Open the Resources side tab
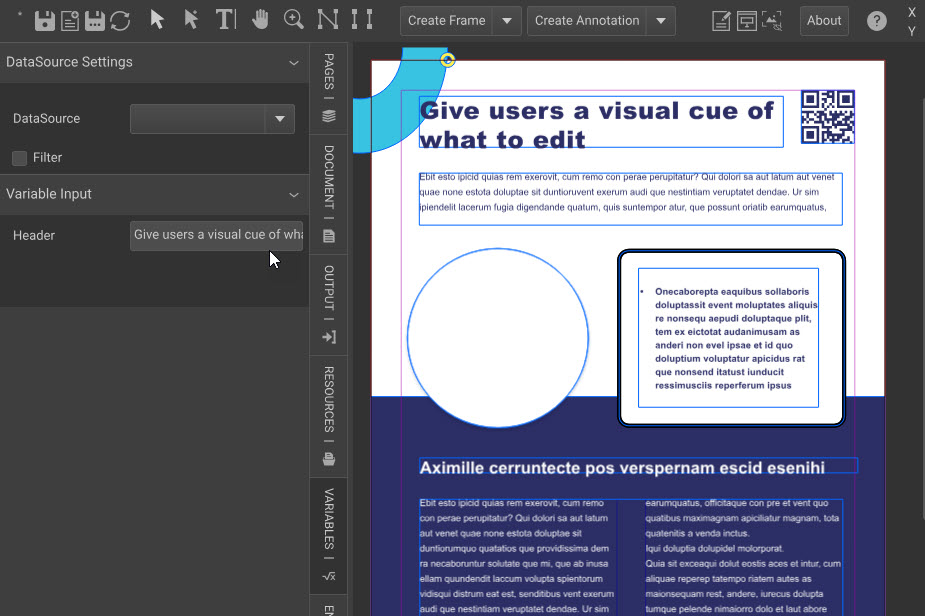Image resolution: width=925 pixels, height=616 pixels. pyautogui.click(x=328, y=415)
